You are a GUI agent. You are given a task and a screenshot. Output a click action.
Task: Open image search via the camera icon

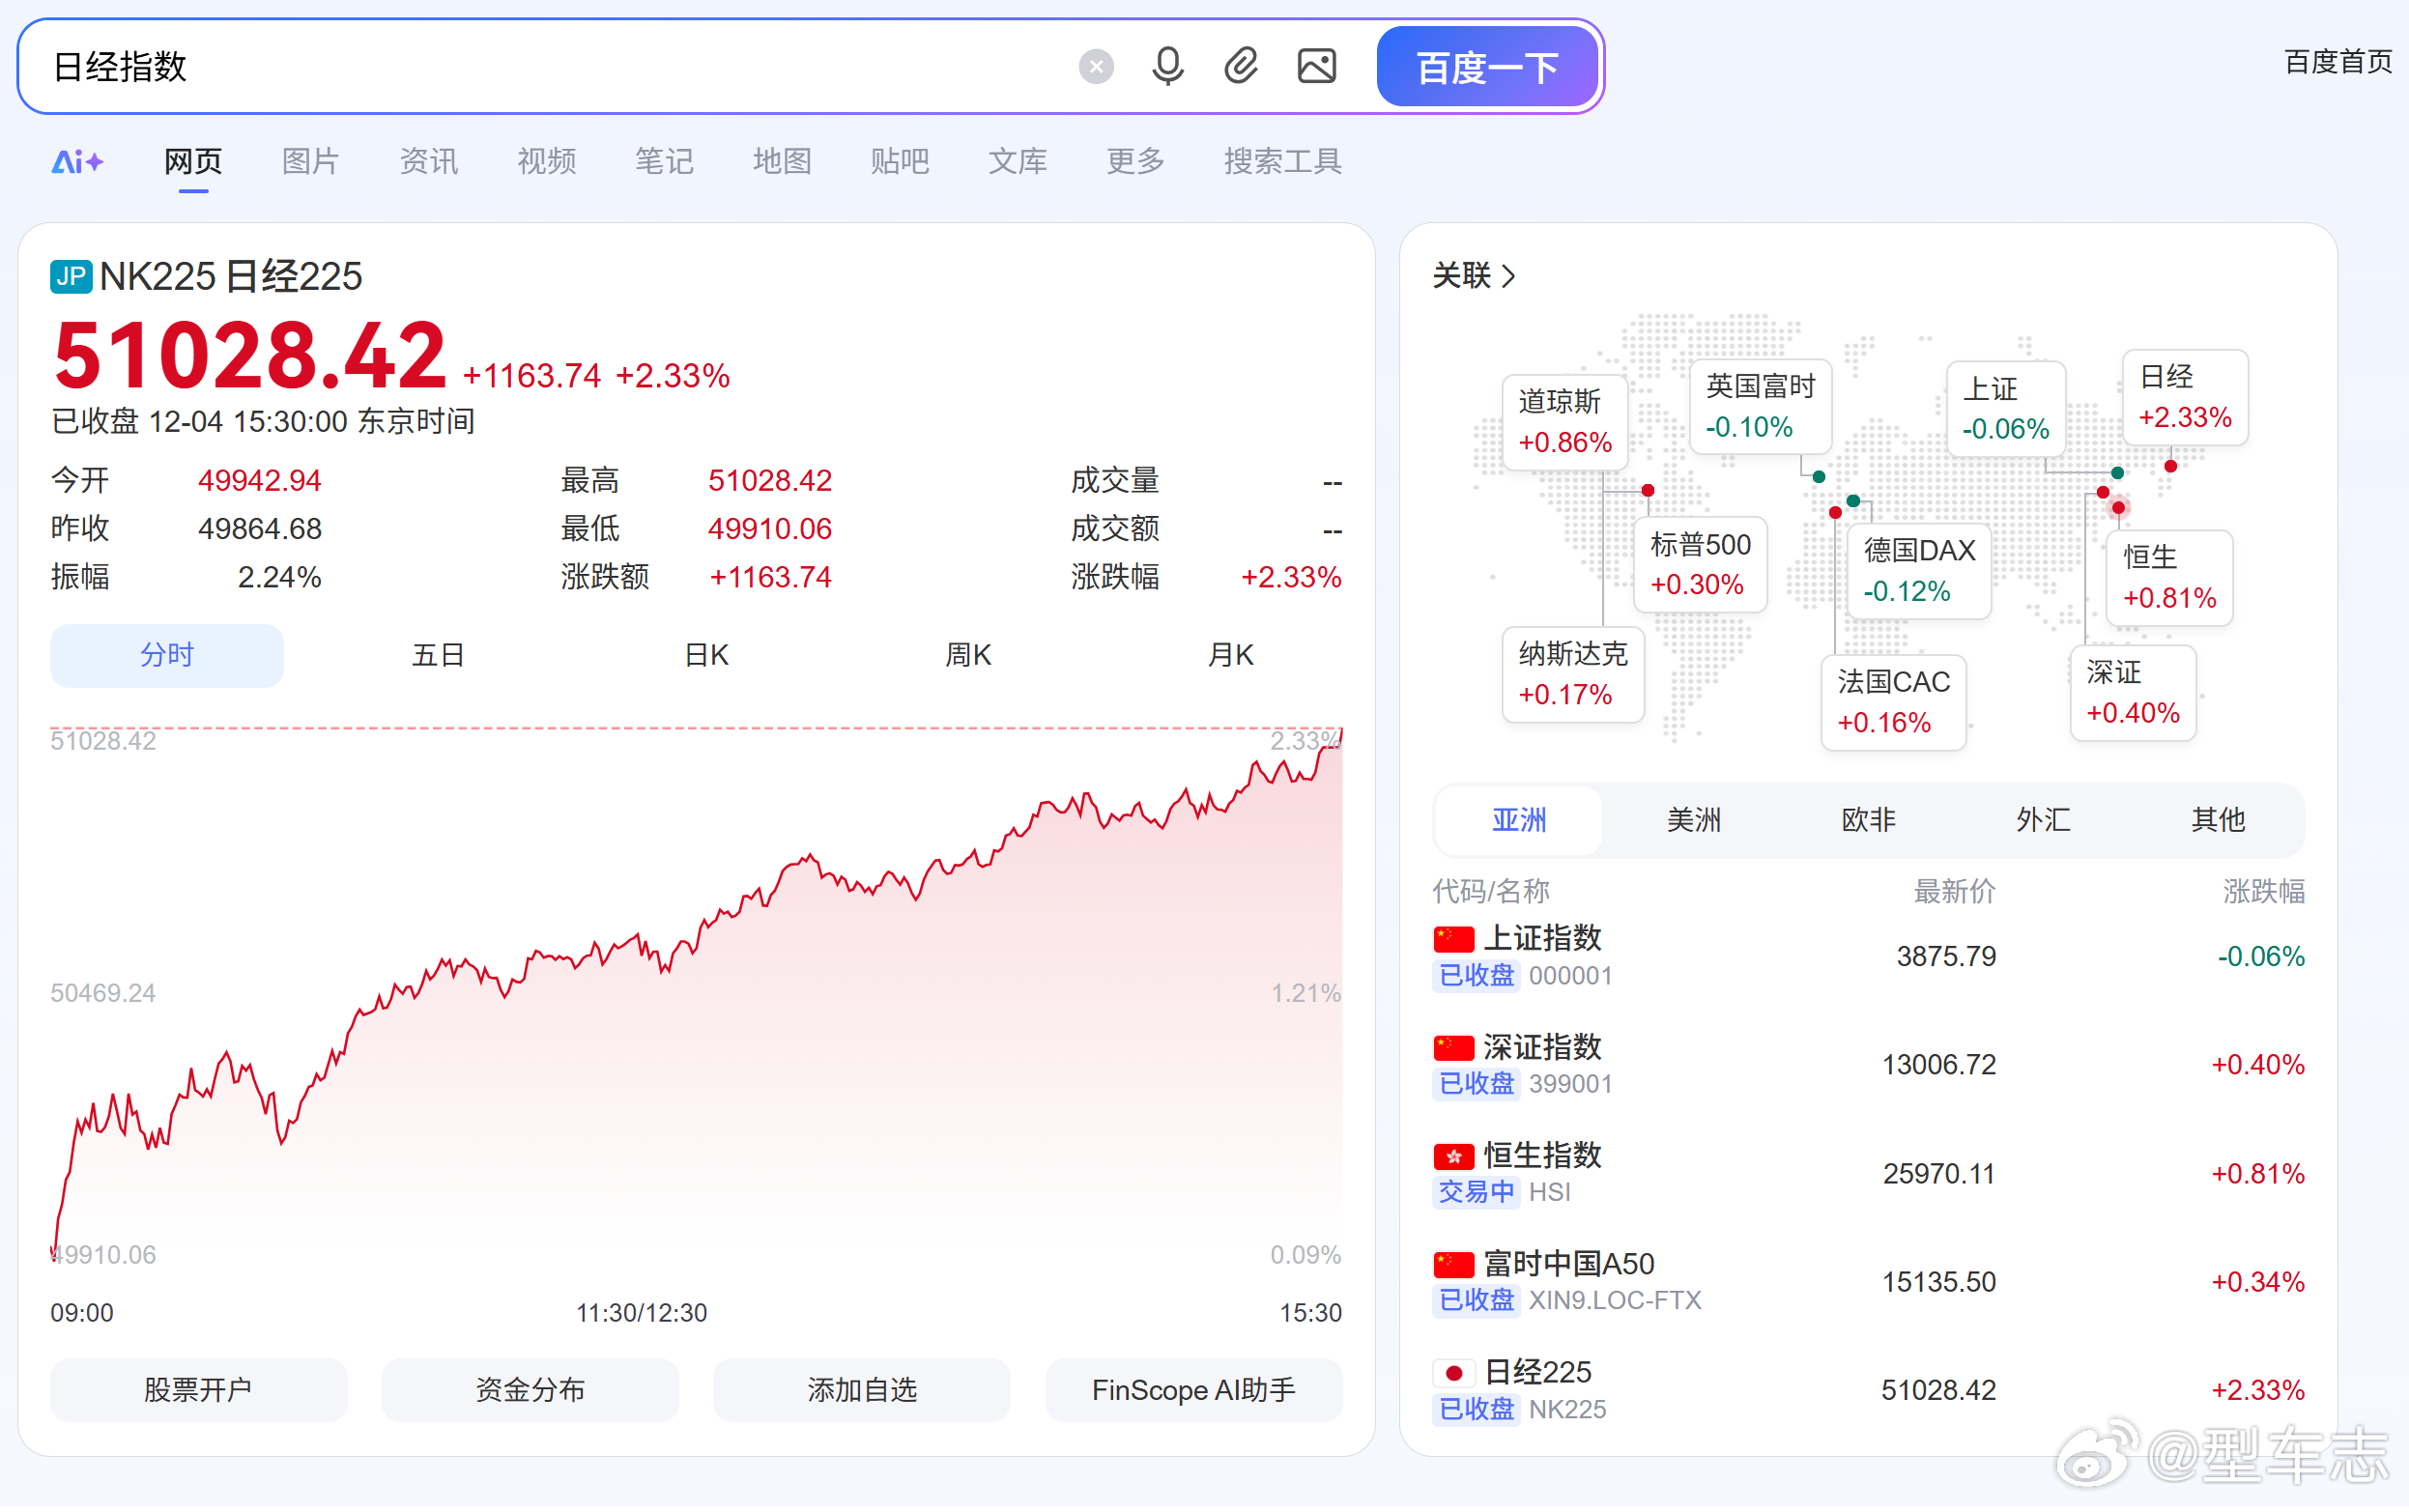(x=1316, y=65)
